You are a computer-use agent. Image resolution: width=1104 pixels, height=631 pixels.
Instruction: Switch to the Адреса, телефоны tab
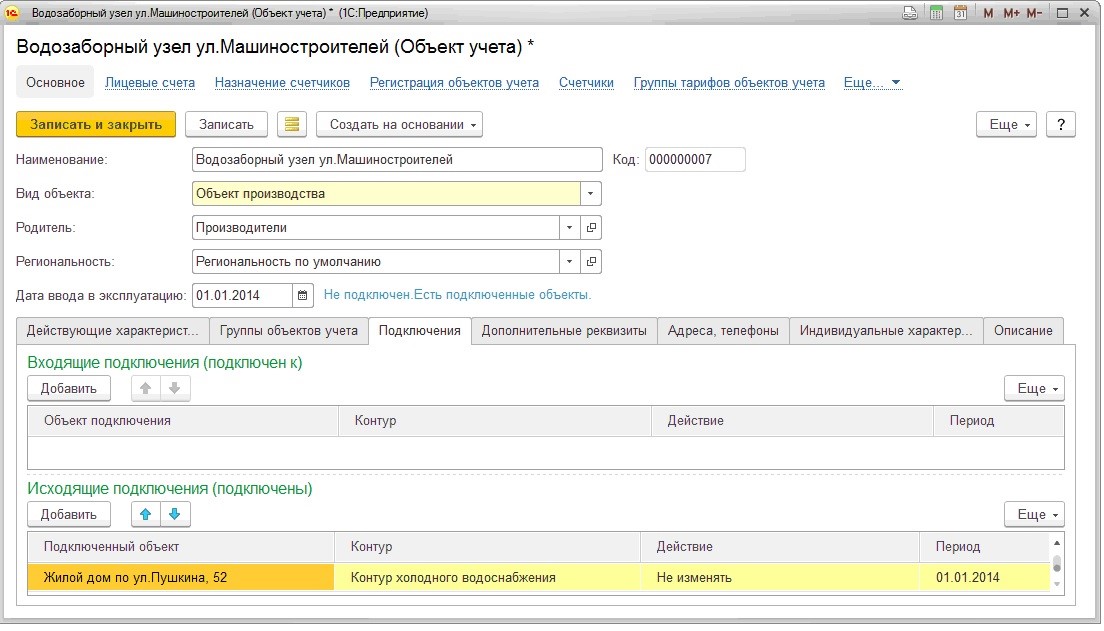[722, 331]
